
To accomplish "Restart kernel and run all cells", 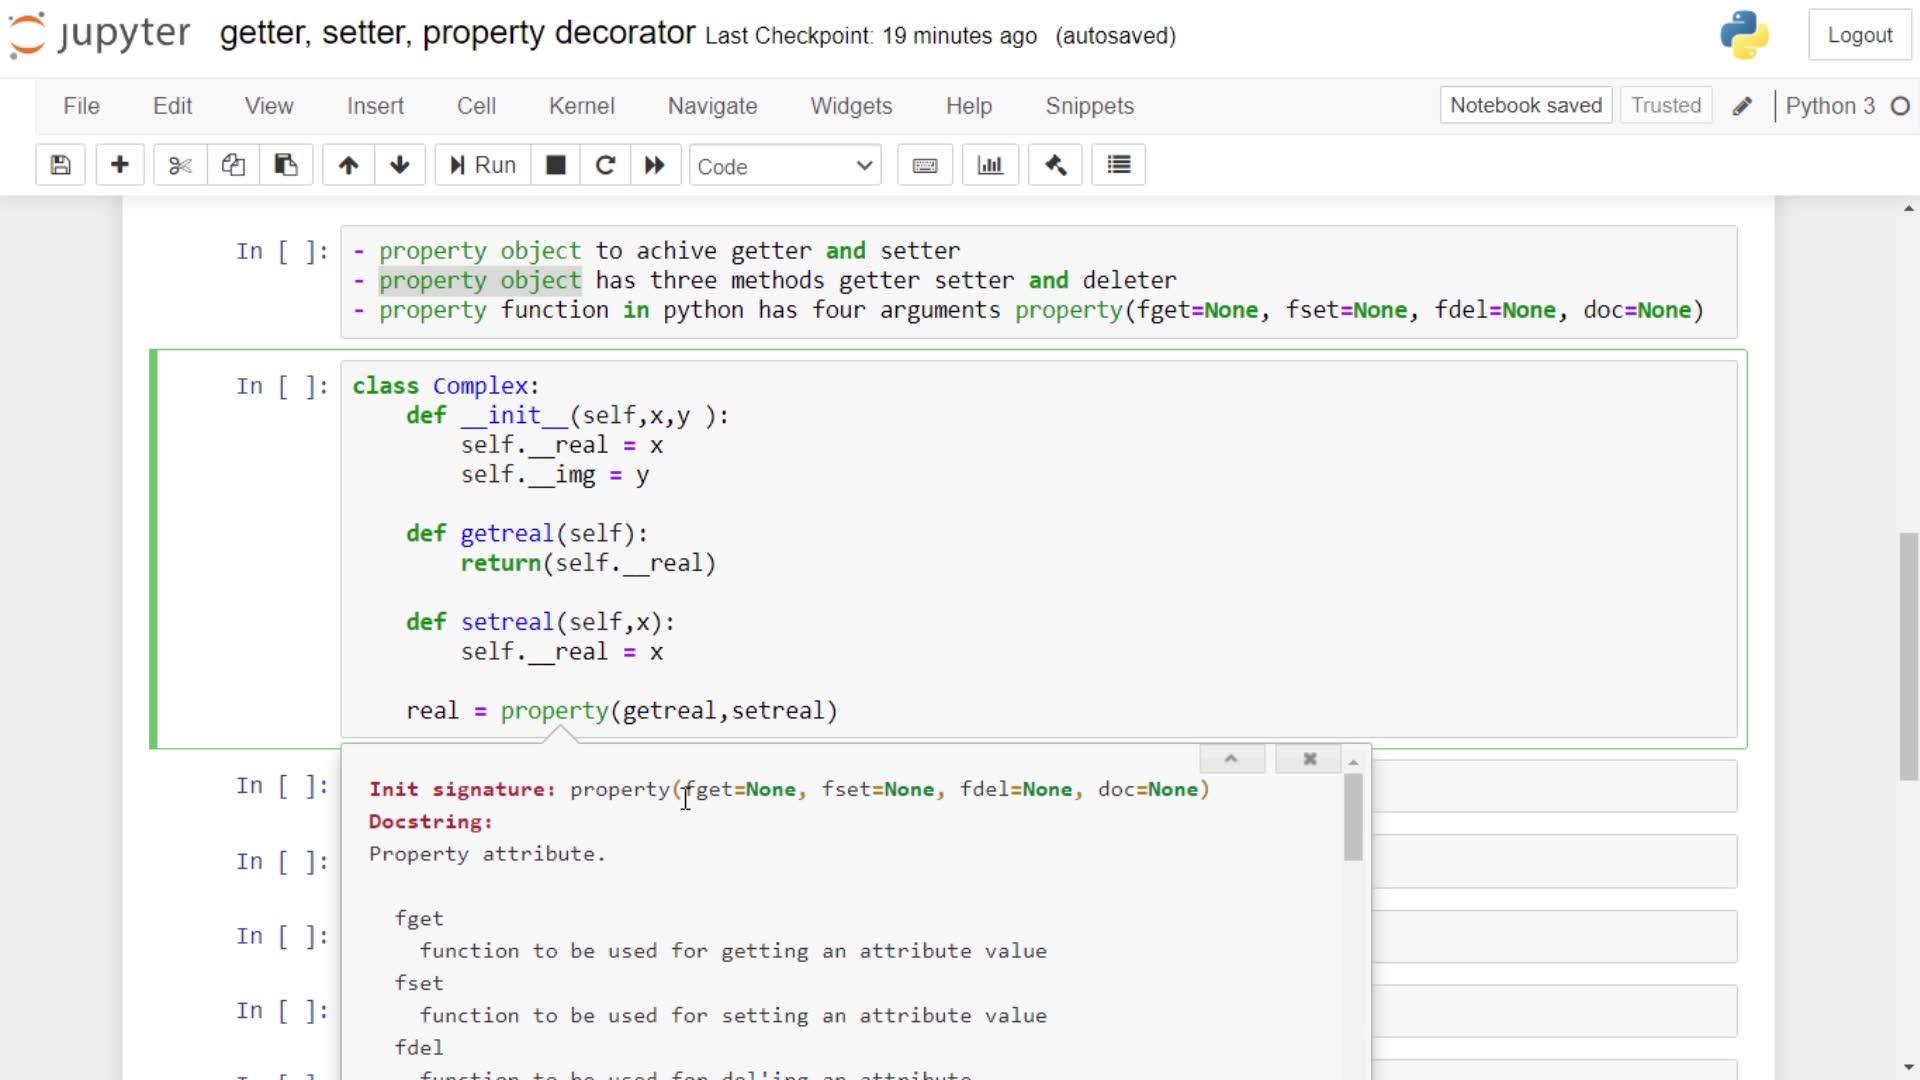I will 655,165.
